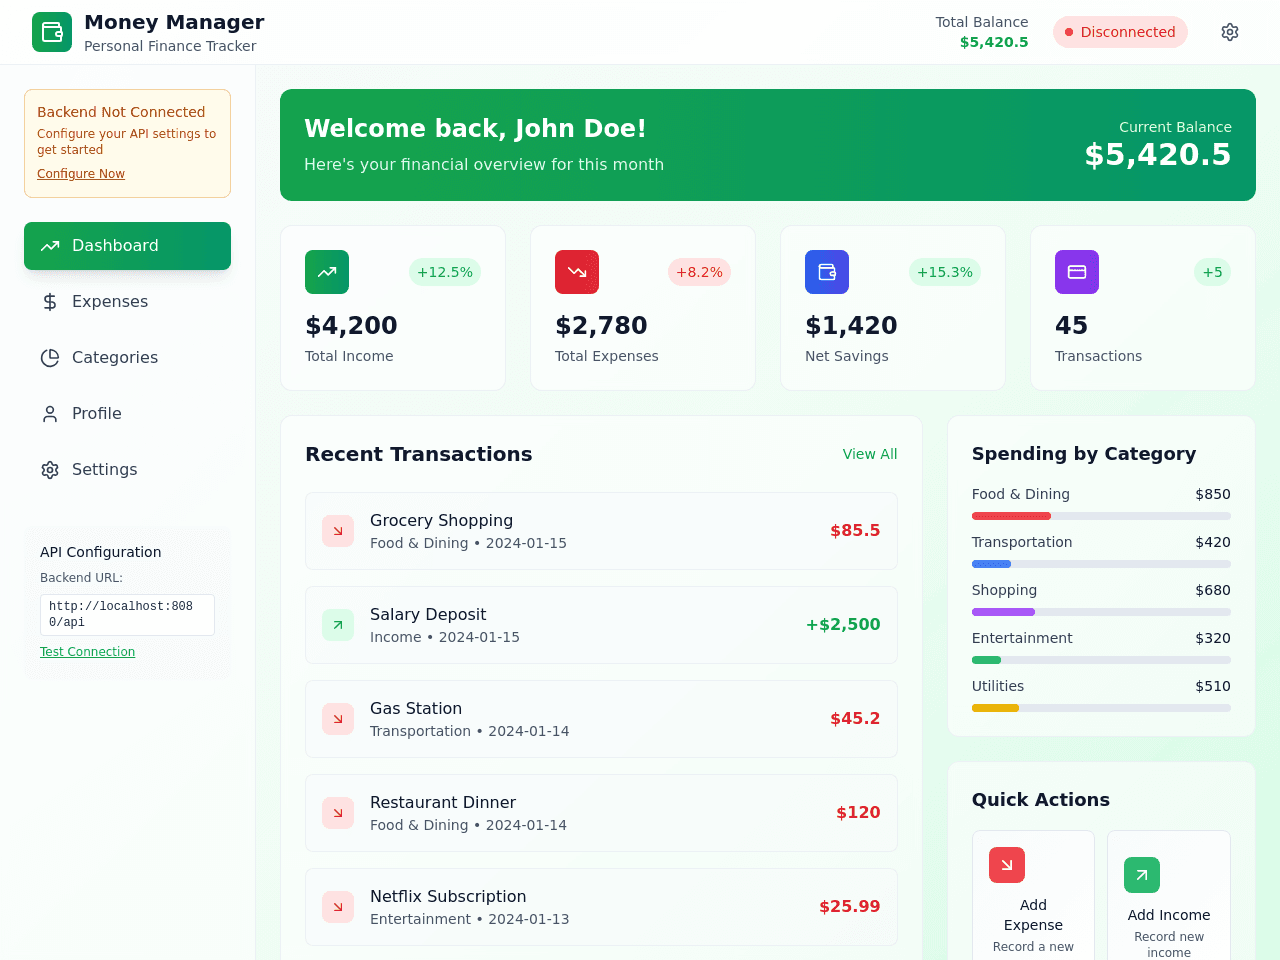Click the Money Manager wallet logo icon
This screenshot has height=960, width=1280.
point(52,32)
